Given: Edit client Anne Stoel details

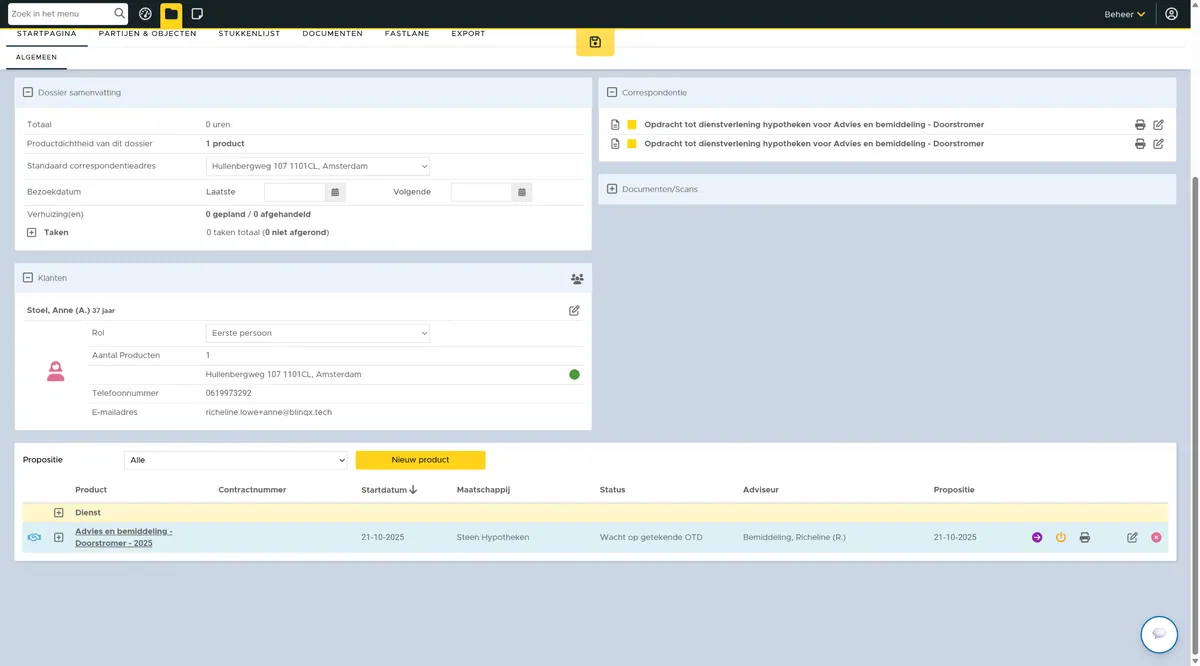Looking at the screenshot, I should tap(574, 311).
